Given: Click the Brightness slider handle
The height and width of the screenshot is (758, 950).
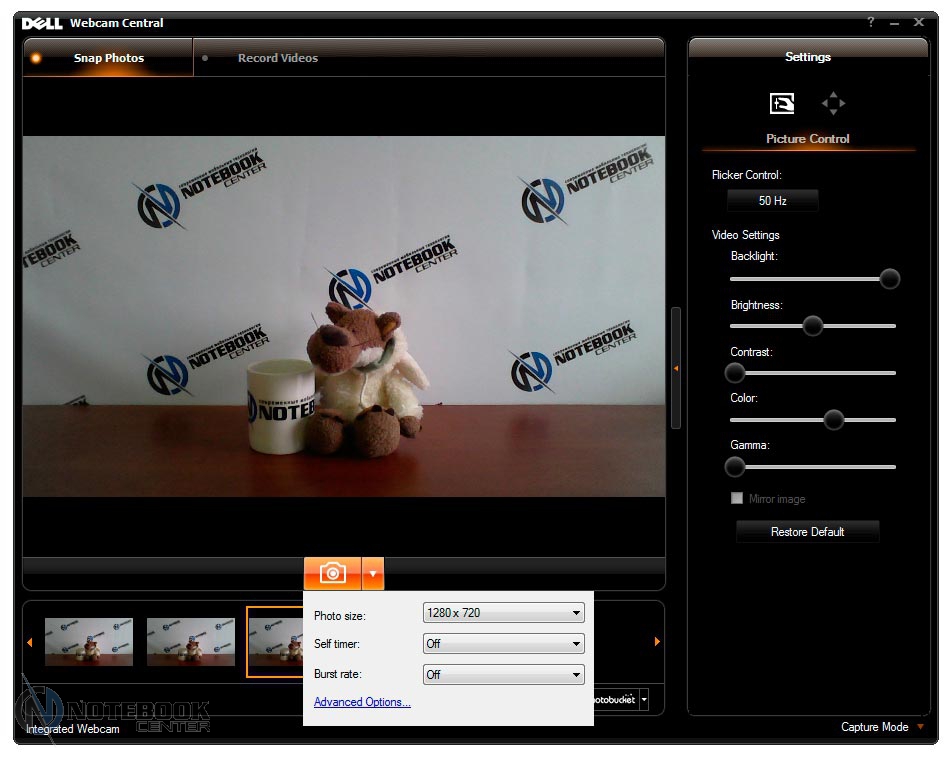Looking at the screenshot, I should (812, 326).
